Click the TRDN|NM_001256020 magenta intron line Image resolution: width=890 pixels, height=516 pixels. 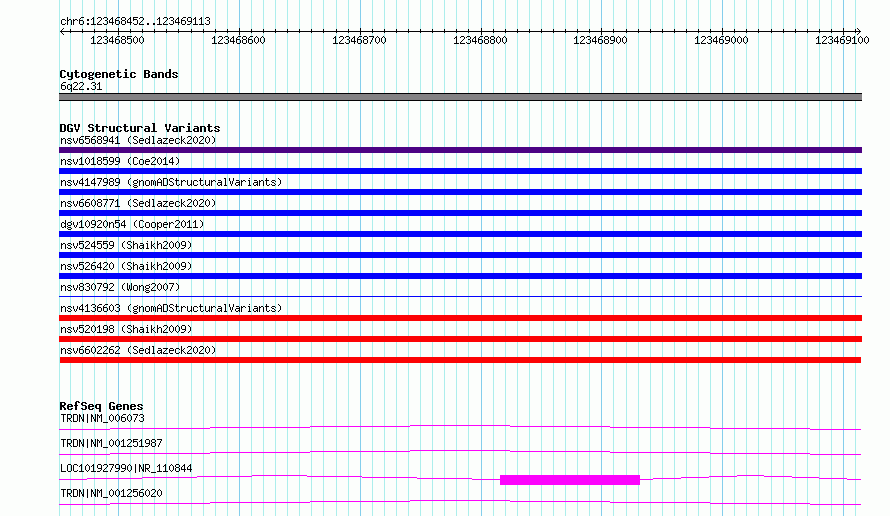pyautogui.click(x=460, y=502)
